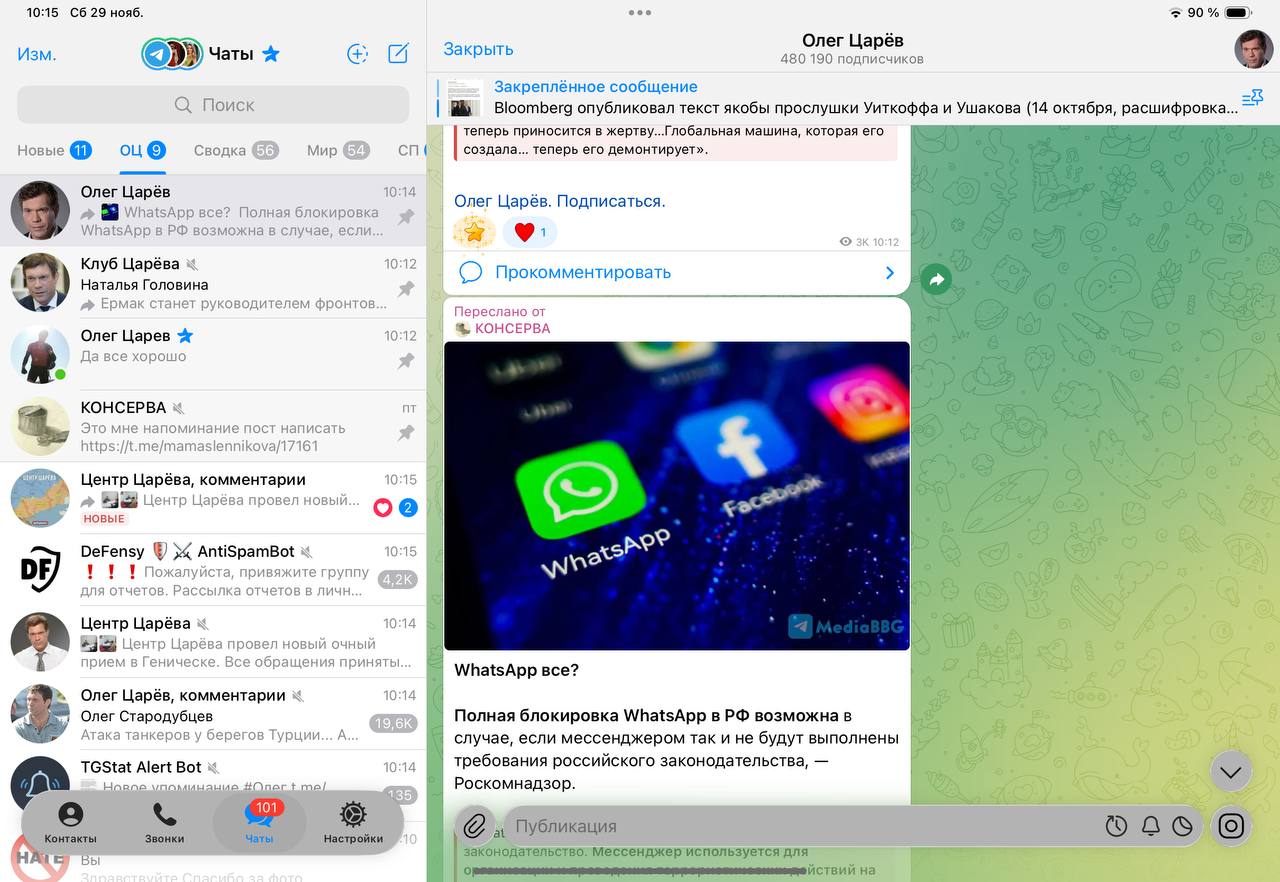This screenshot has width=1280, height=882.
Task: Open comments via chevron next to Прокомментировать
Action: pyautogui.click(x=888, y=272)
